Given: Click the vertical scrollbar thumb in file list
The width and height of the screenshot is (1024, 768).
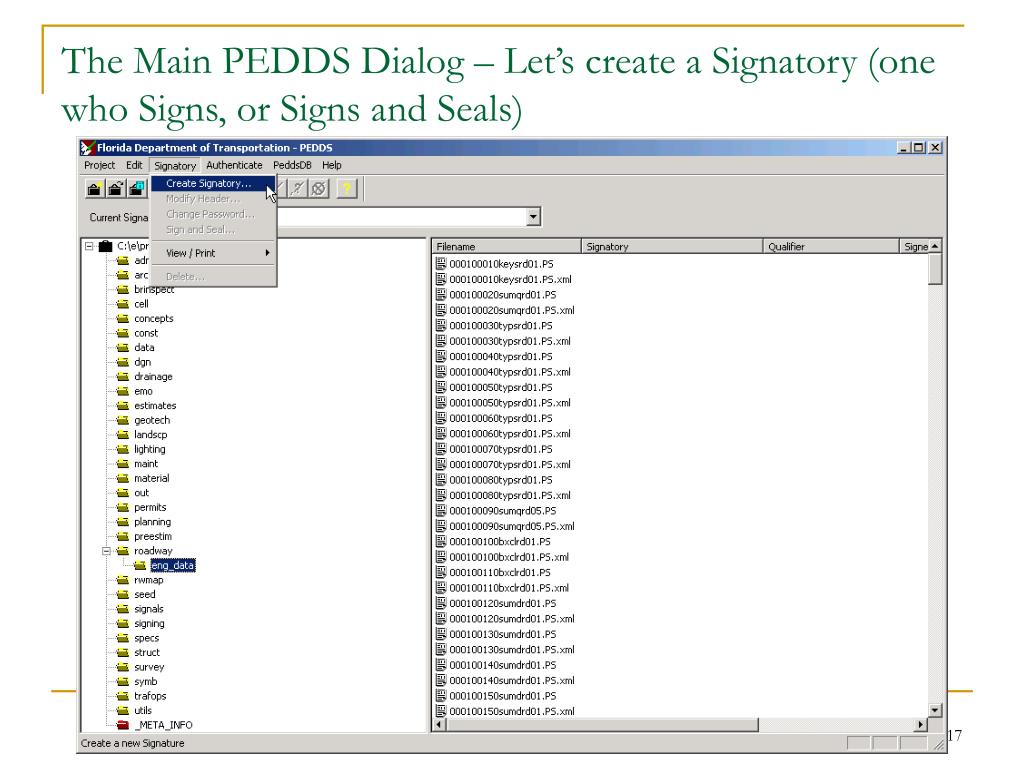Looking at the screenshot, I should (935, 269).
